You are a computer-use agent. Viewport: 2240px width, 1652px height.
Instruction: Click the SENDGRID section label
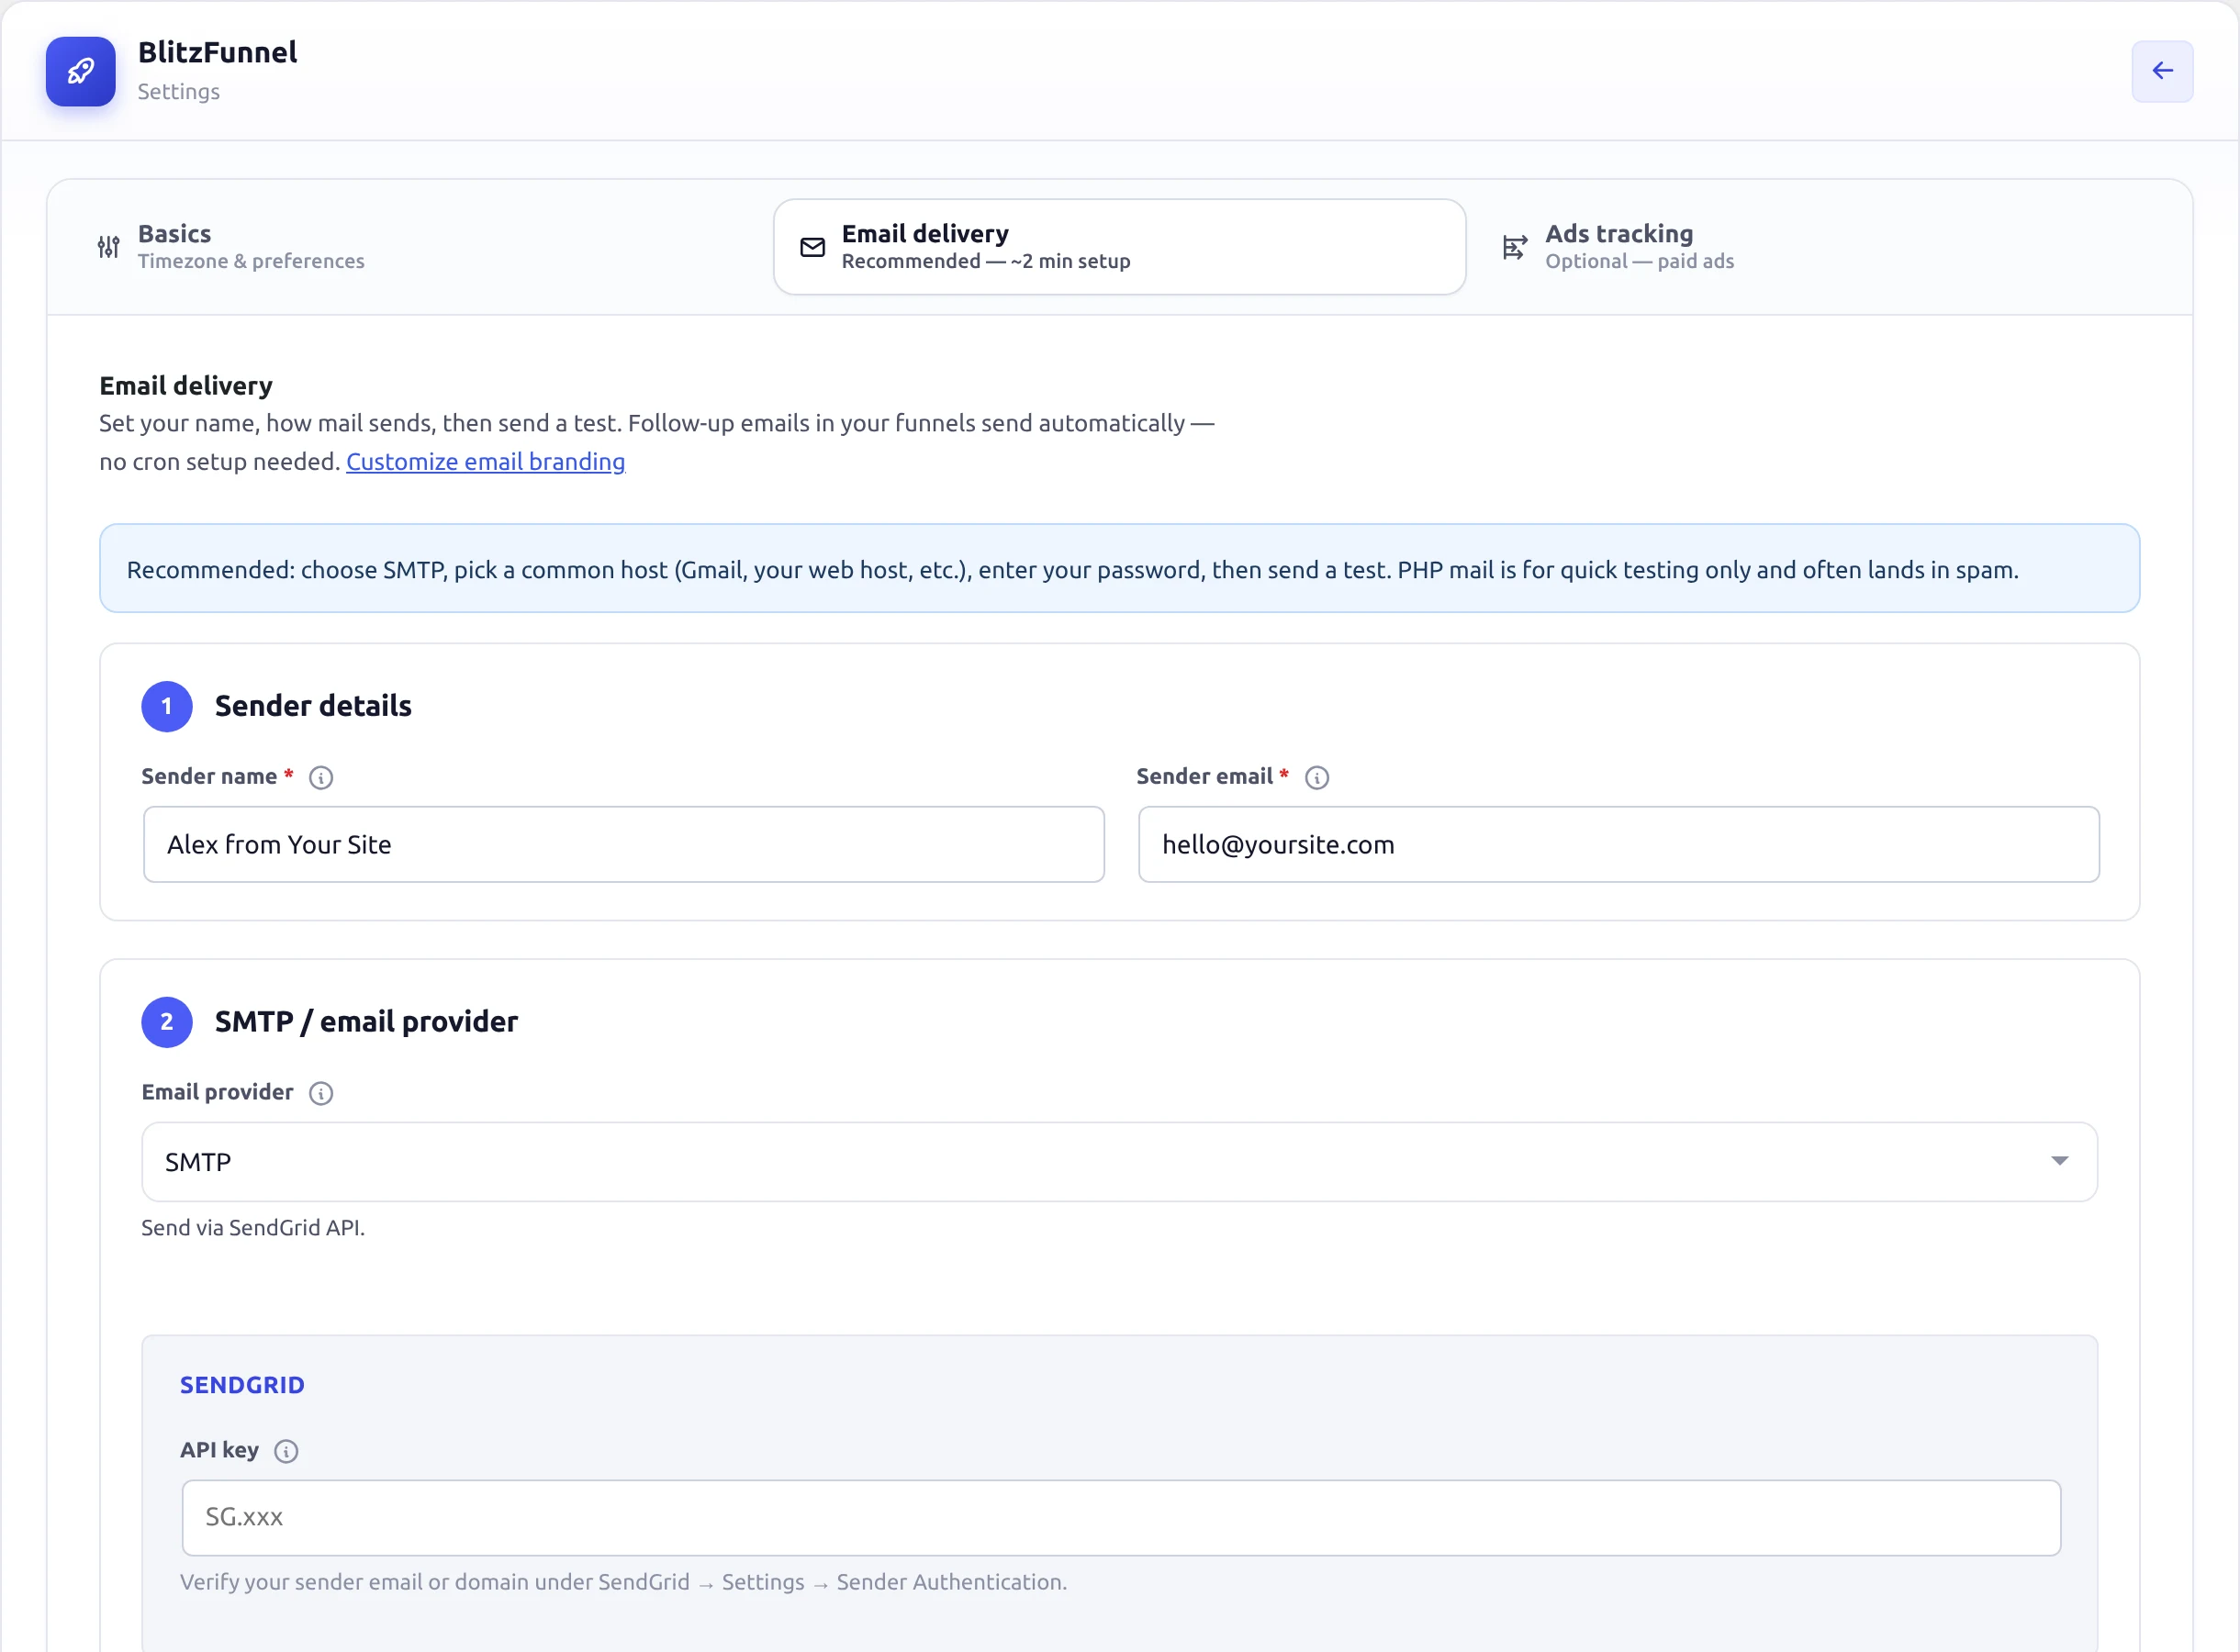tap(242, 1385)
